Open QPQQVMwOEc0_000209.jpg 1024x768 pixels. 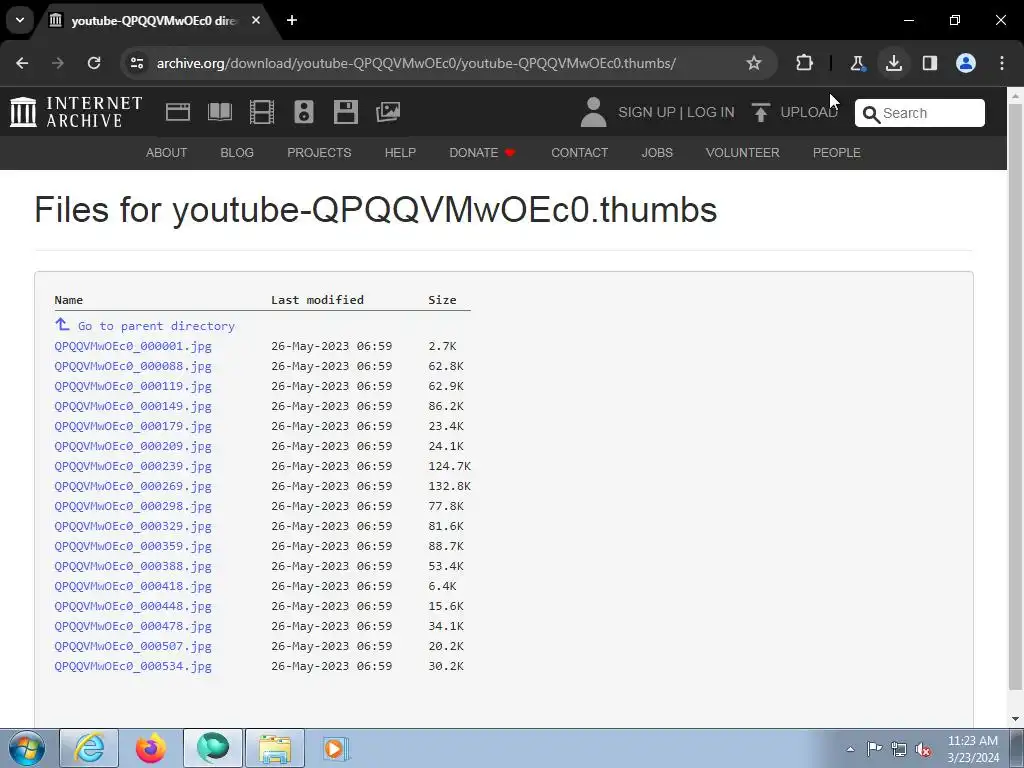point(133,446)
